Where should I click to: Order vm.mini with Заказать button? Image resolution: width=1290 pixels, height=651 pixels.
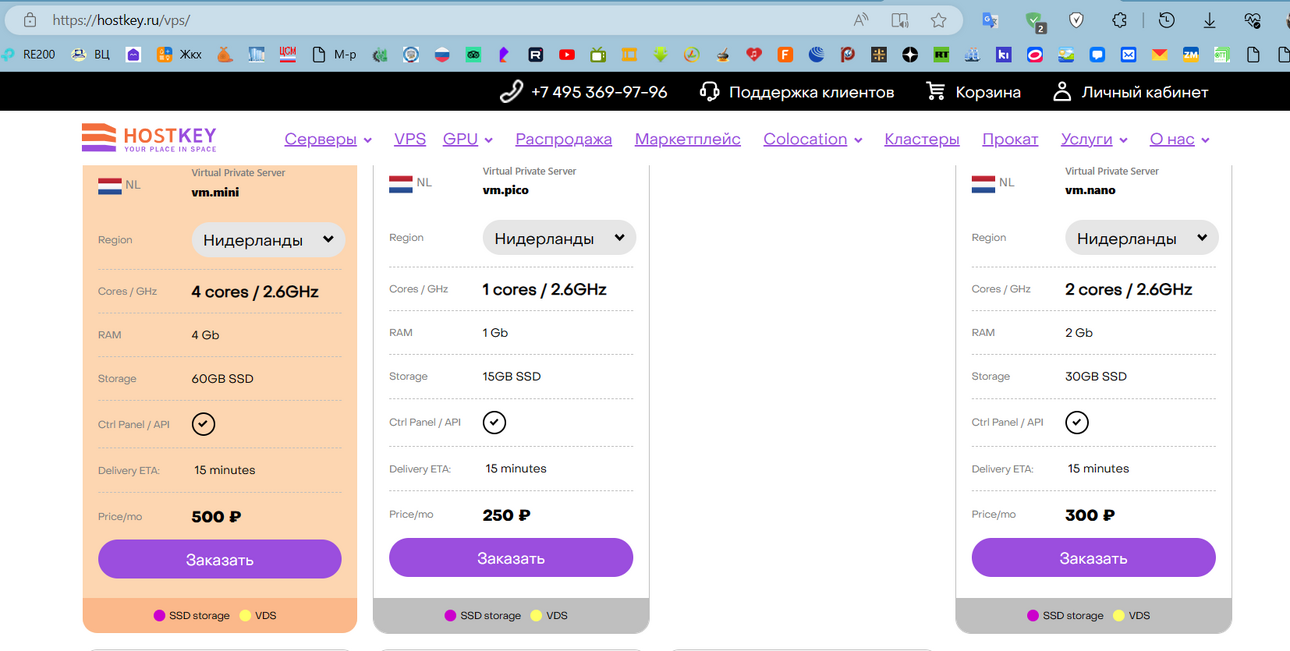coord(220,559)
